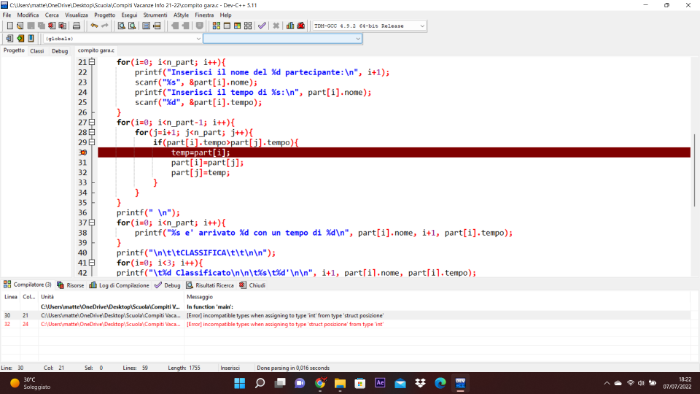This screenshot has width=700, height=394.
Task: Open the TDM-GCC compiler selection dropdown
Action: click(369, 26)
